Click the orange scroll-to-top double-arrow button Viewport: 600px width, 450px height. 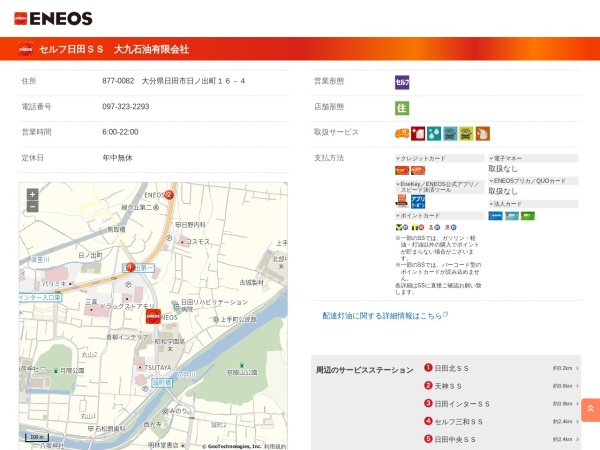click(x=590, y=410)
